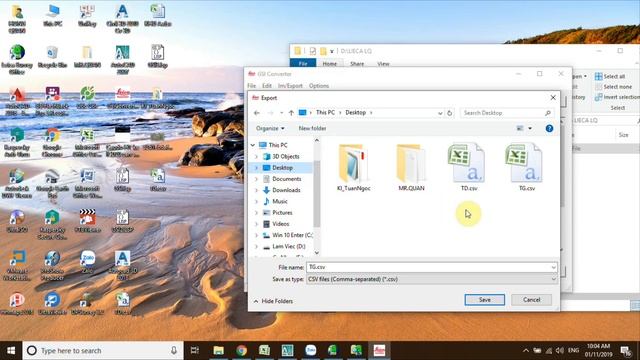Click This PC in the address breadcrumb
This screenshot has height=360, width=640.
coord(325,112)
